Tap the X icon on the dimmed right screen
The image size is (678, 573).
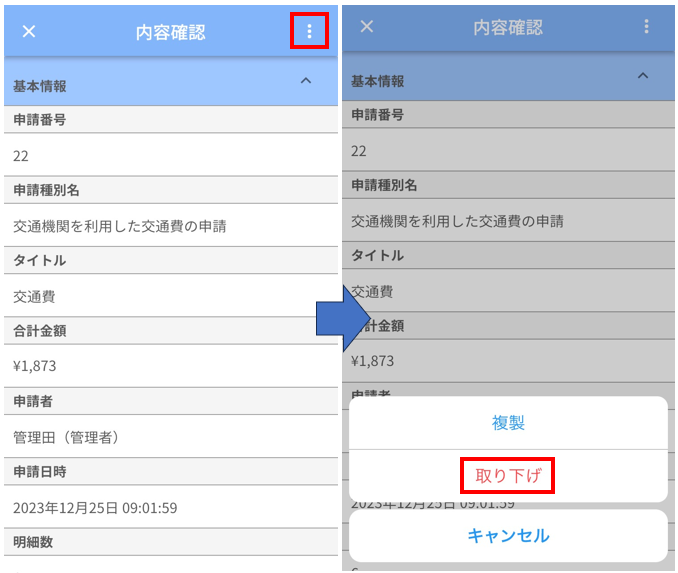[367, 27]
